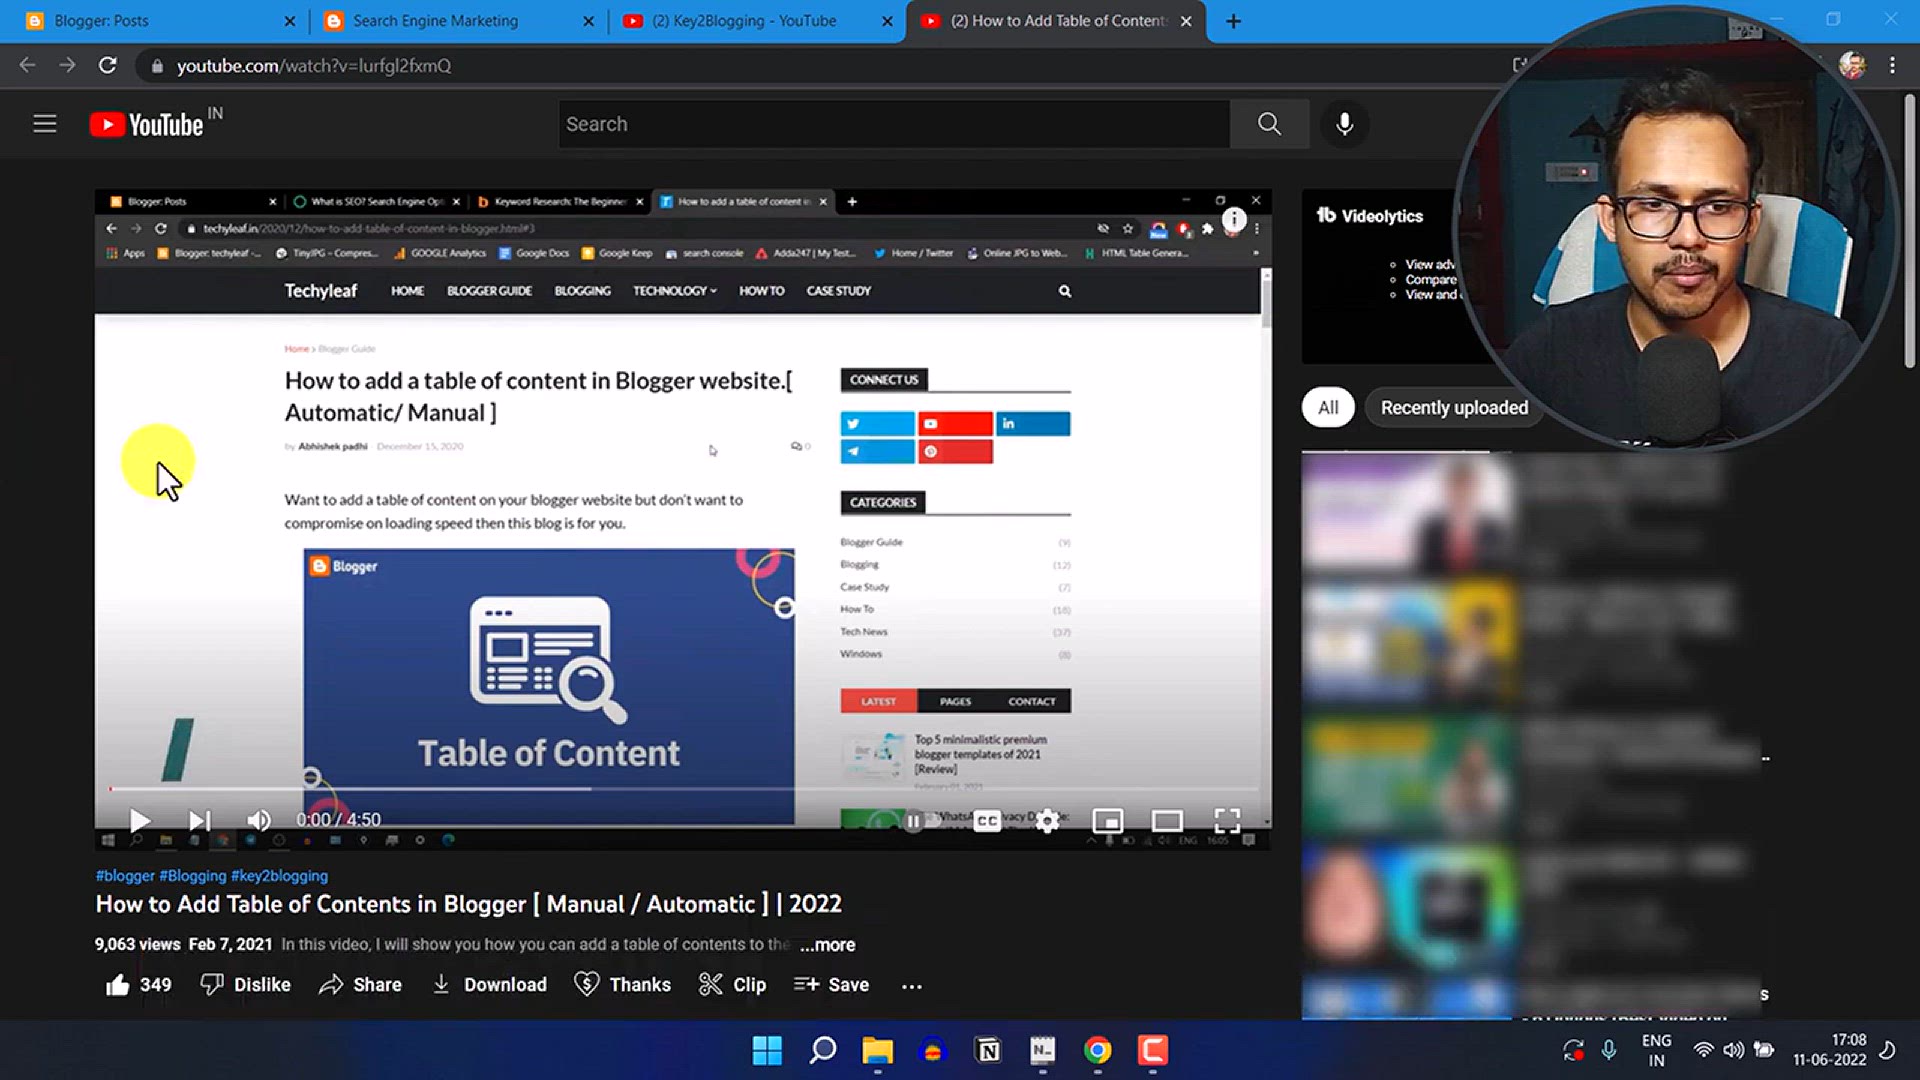Click the search magnifier button
Screen dimensions: 1920x1080
tap(1269, 124)
